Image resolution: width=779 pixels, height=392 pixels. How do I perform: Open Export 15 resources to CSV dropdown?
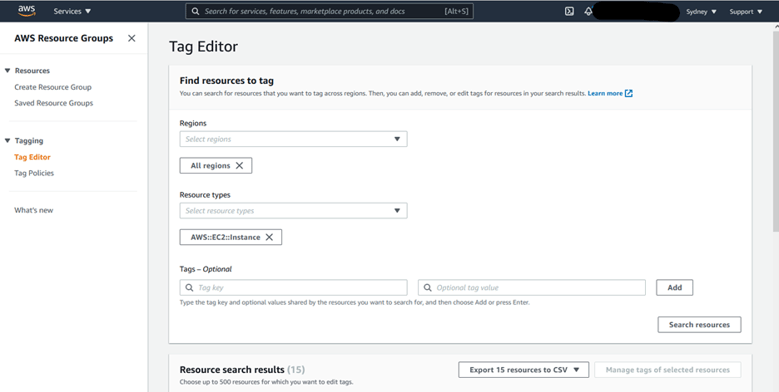(524, 370)
